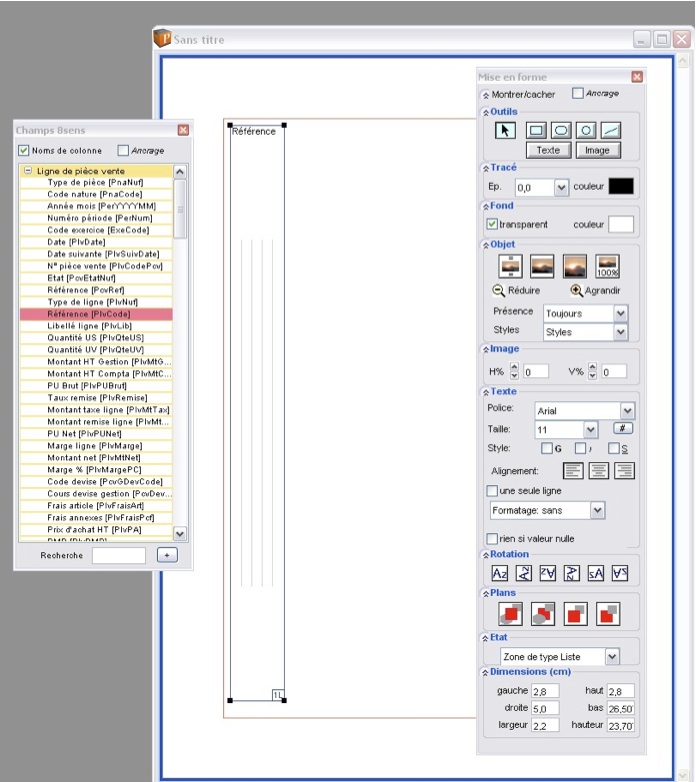Open the Taille font size dropdown
This screenshot has height=782, width=696.
(590, 429)
